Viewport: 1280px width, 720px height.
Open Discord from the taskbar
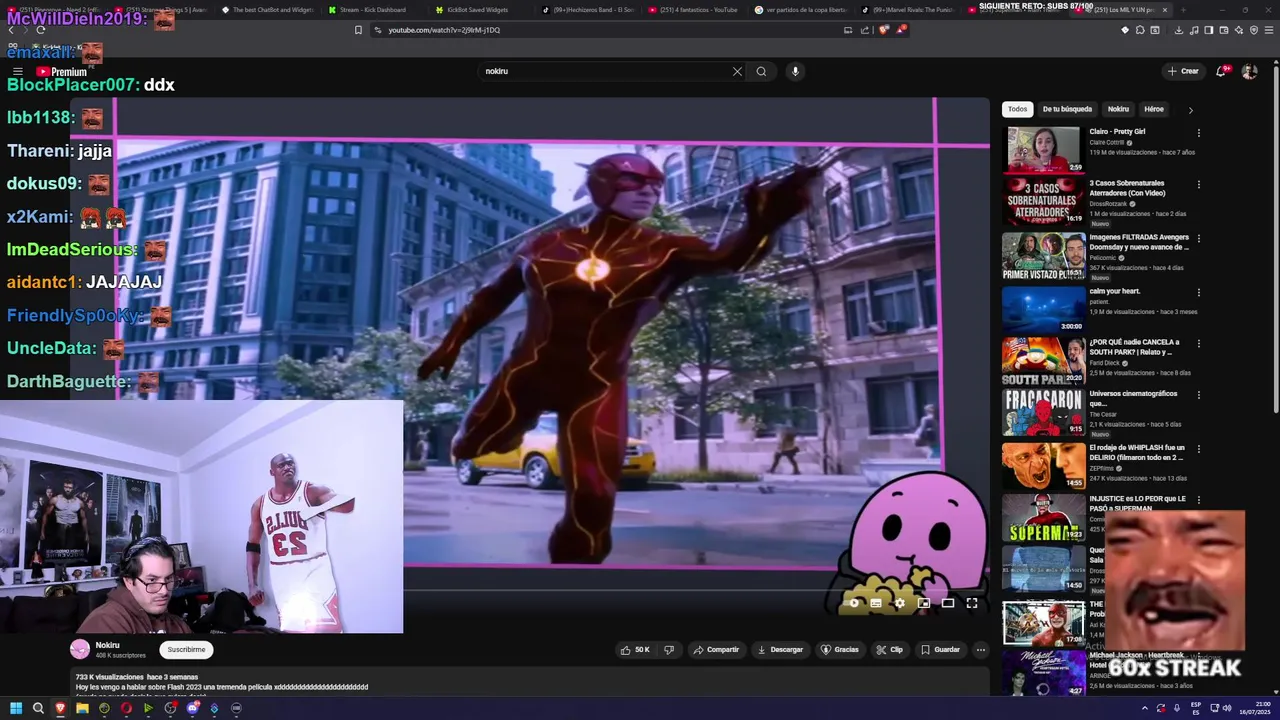click(x=192, y=708)
